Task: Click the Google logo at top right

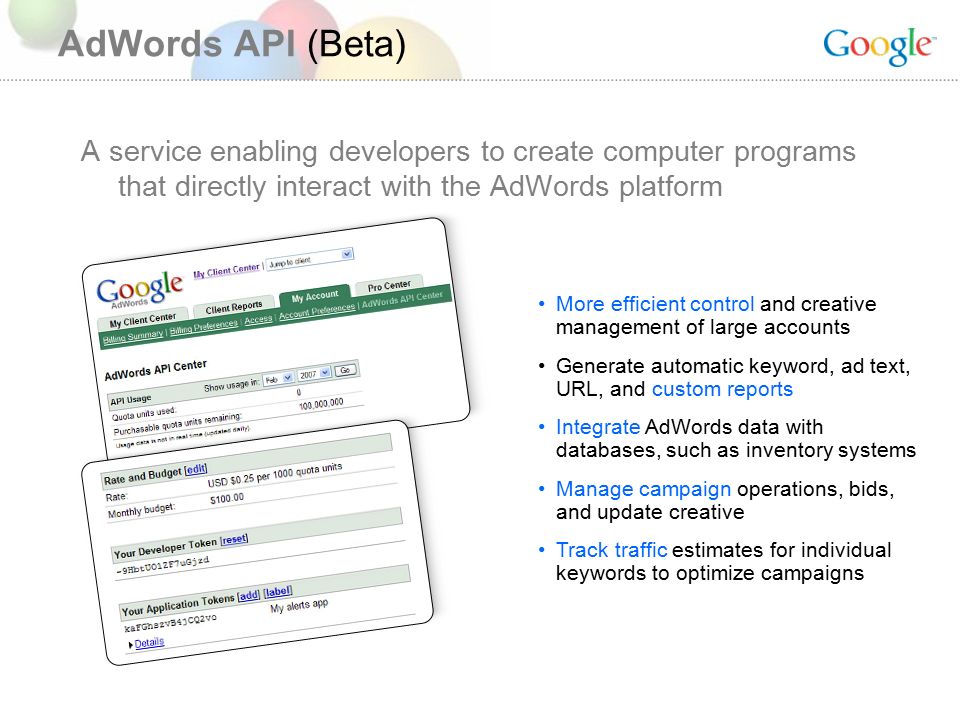Action: coord(879,46)
